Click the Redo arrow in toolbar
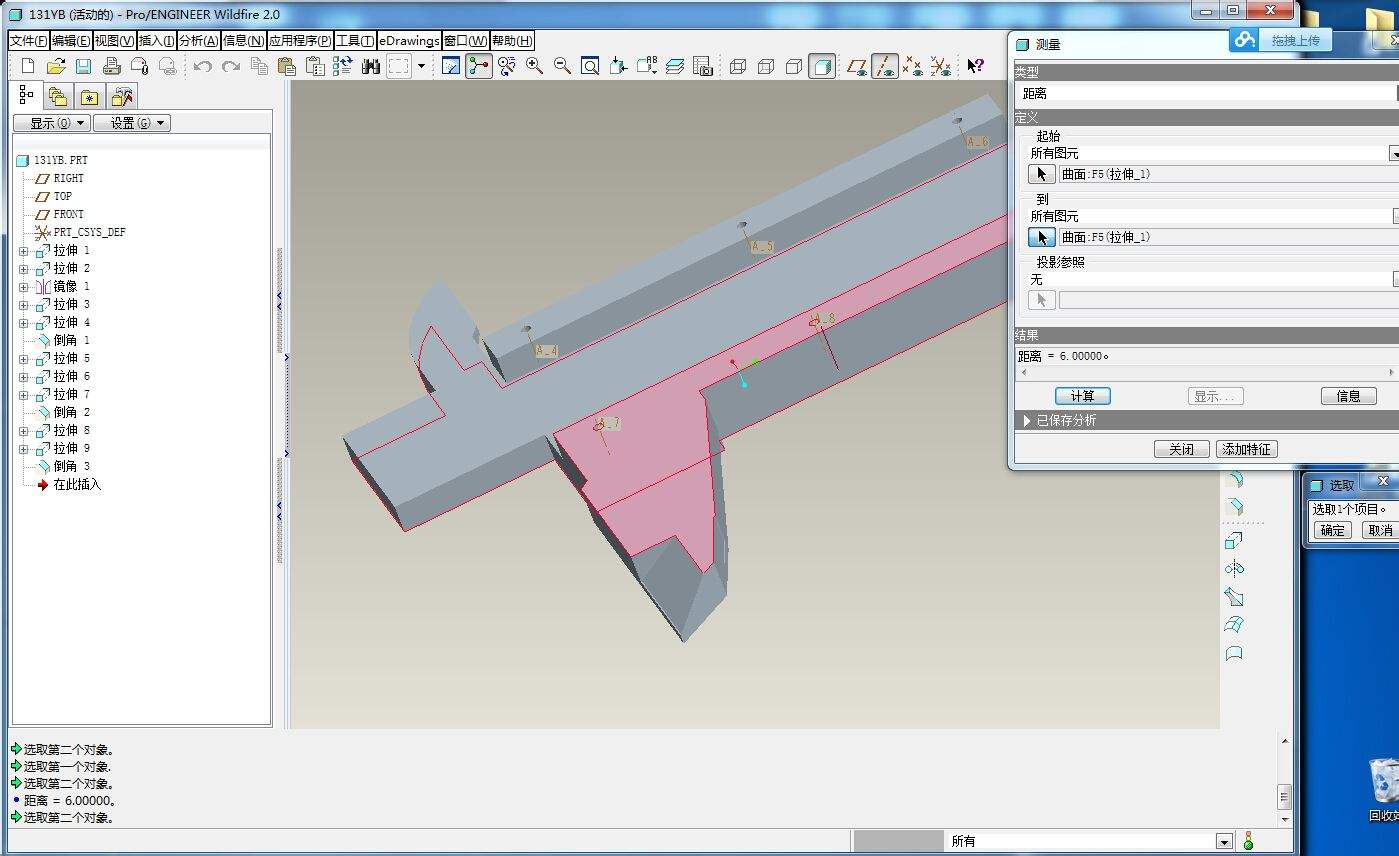Viewport: 1399px width, 856px height. tap(231, 66)
